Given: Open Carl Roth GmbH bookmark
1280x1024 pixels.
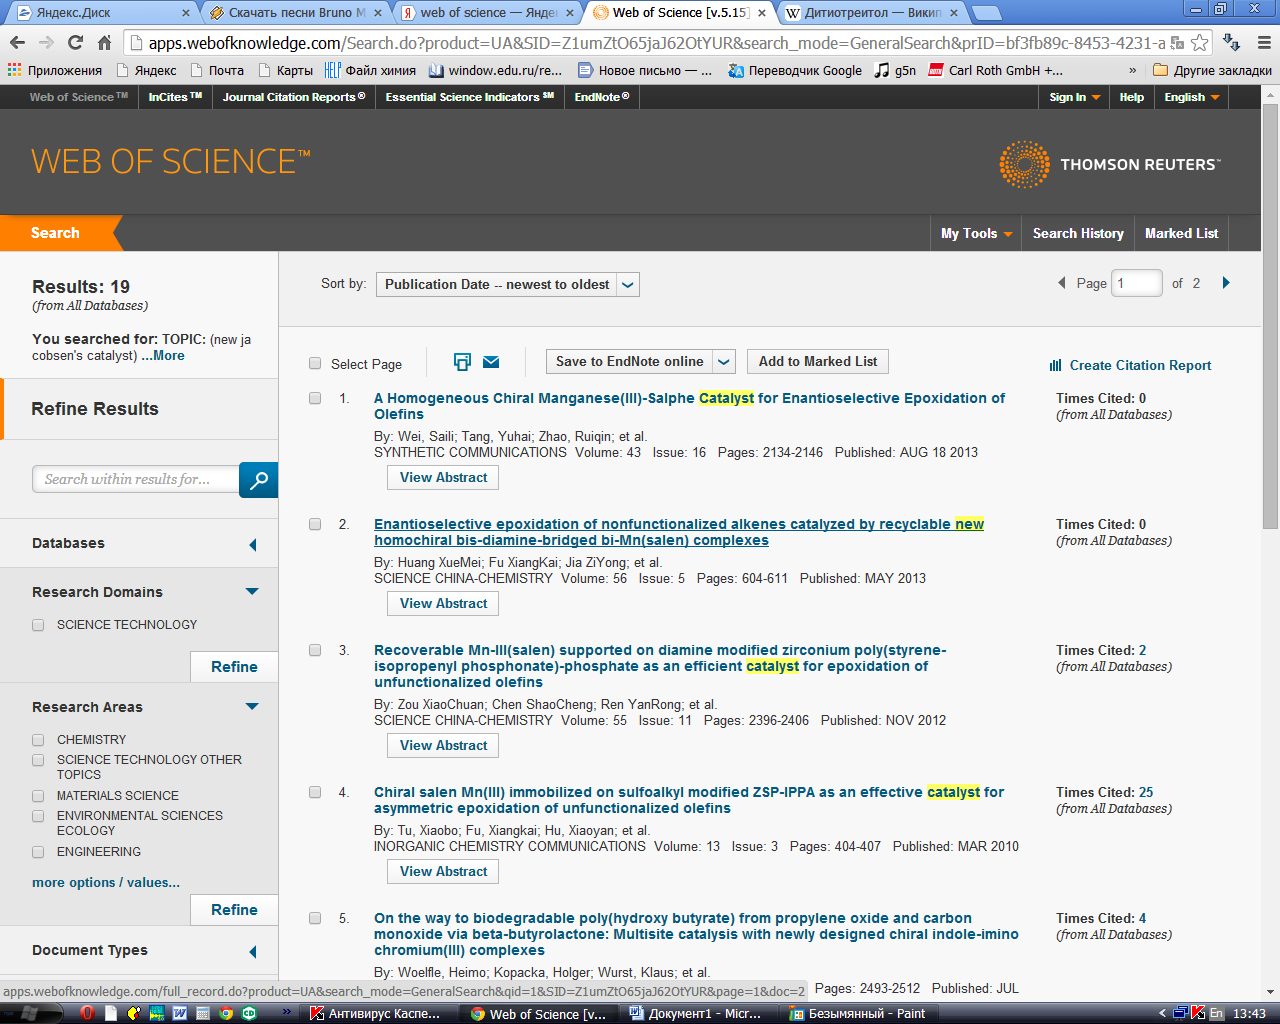Looking at the screenshot, I should point(996,70).
